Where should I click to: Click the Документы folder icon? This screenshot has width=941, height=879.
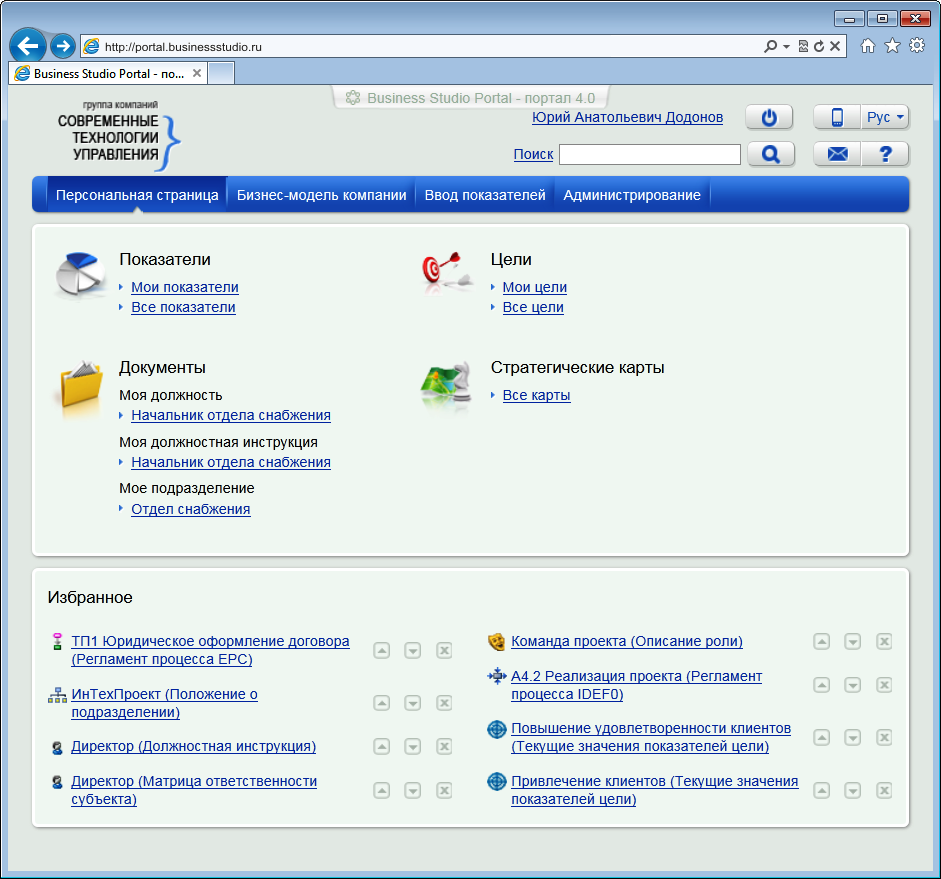[81, 385]
